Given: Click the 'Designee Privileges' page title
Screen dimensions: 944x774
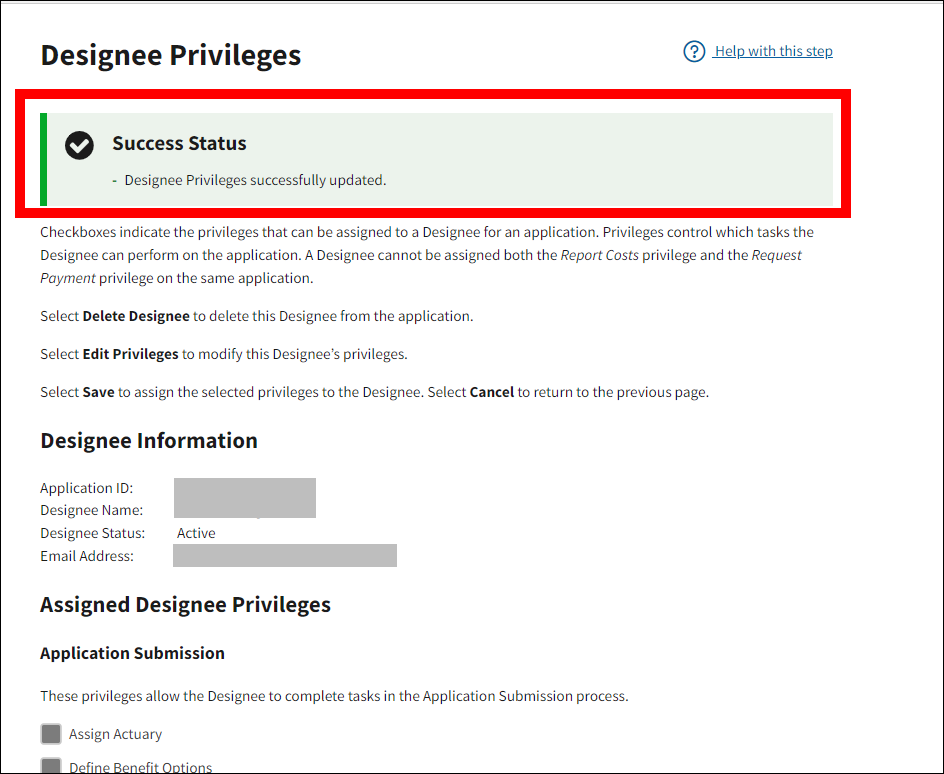Looking at the screenshot, I should click(171, 55).
